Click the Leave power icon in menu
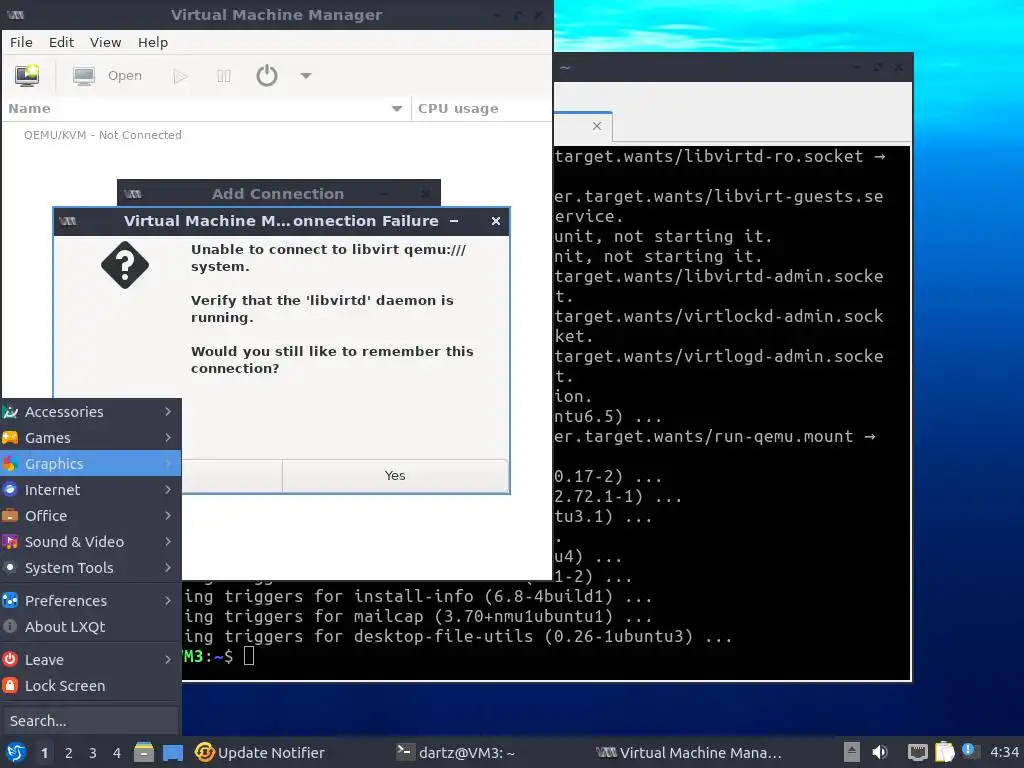This screenshot has height=768, width=1024. tap(10, 660)
